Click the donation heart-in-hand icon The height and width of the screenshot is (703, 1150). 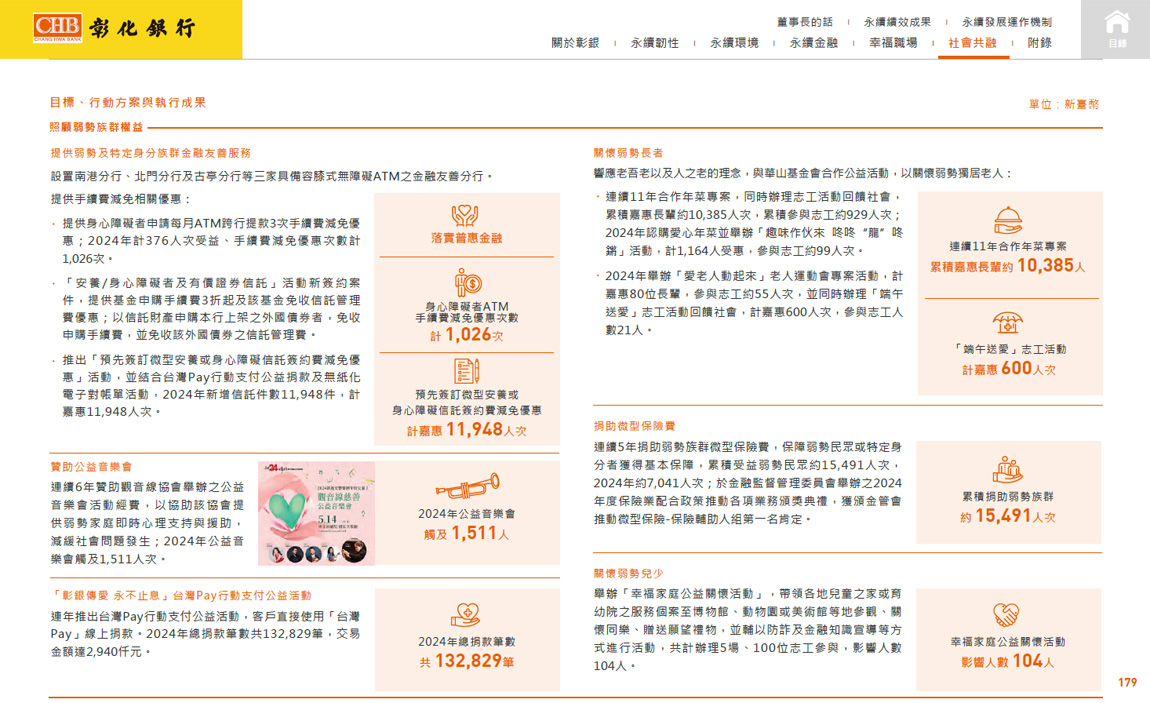pos(466,614)
